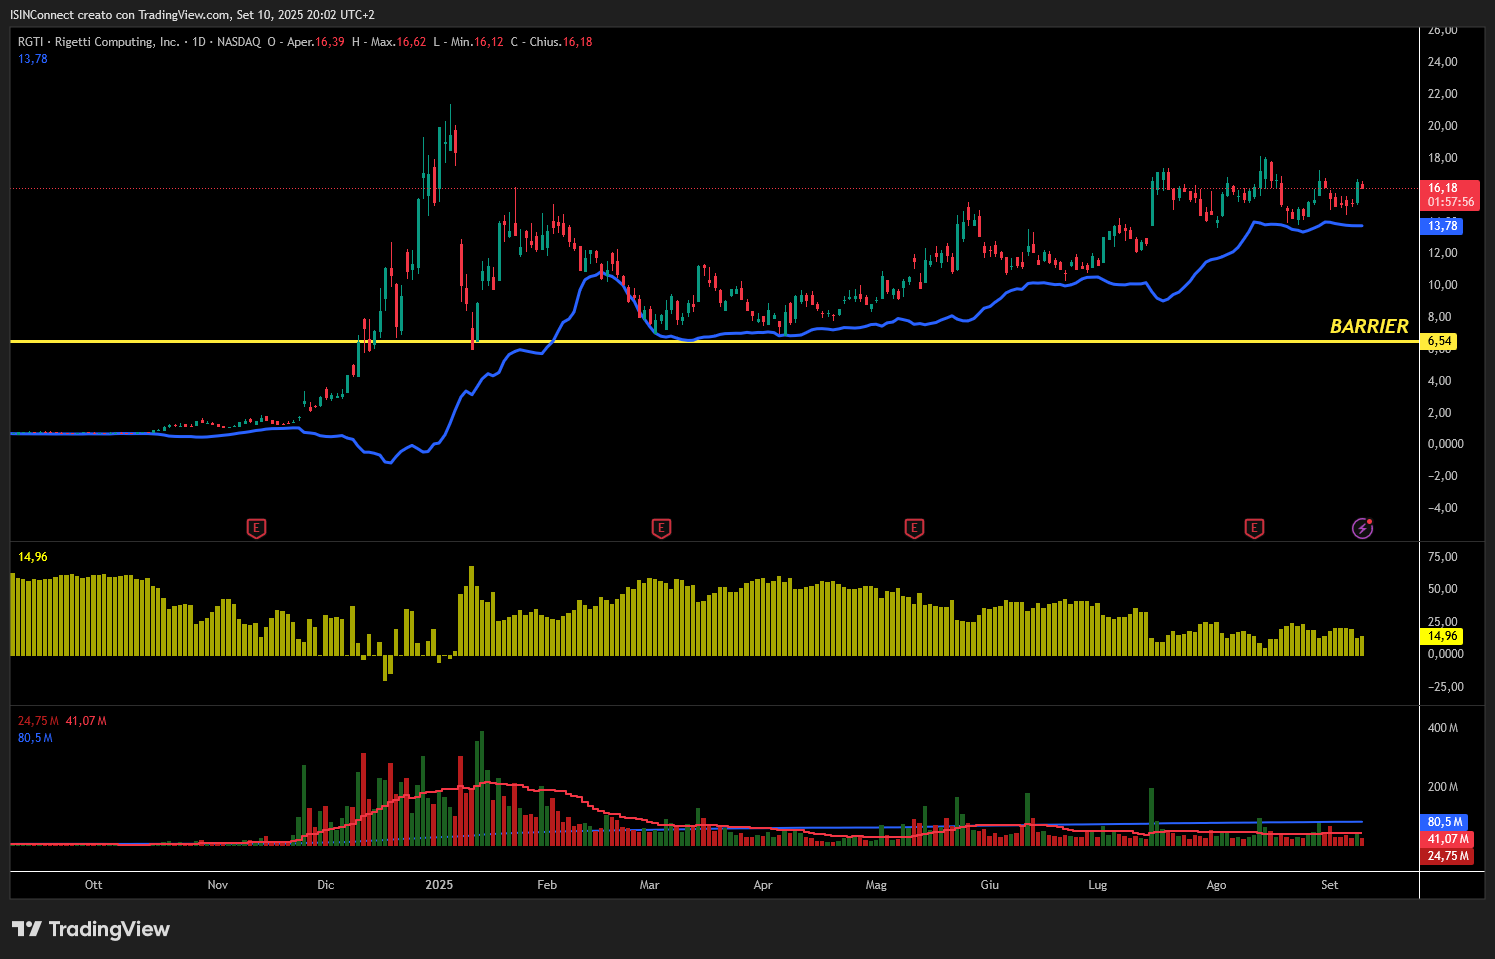Click the blue 13,78 legend value under title
Image resolution: width=1495 pixels, height=959 pixels.
coord(33,59)
